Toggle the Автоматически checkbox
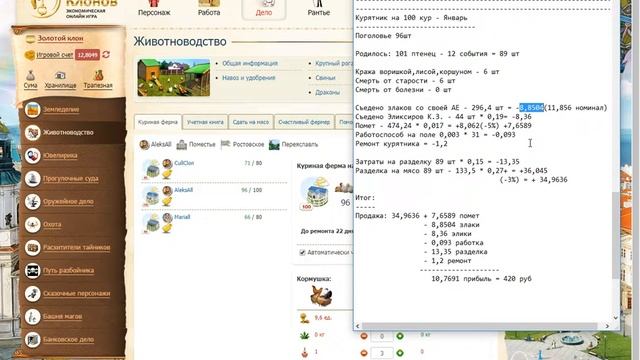Screen dimensions: 640x360 click(302, 253)
